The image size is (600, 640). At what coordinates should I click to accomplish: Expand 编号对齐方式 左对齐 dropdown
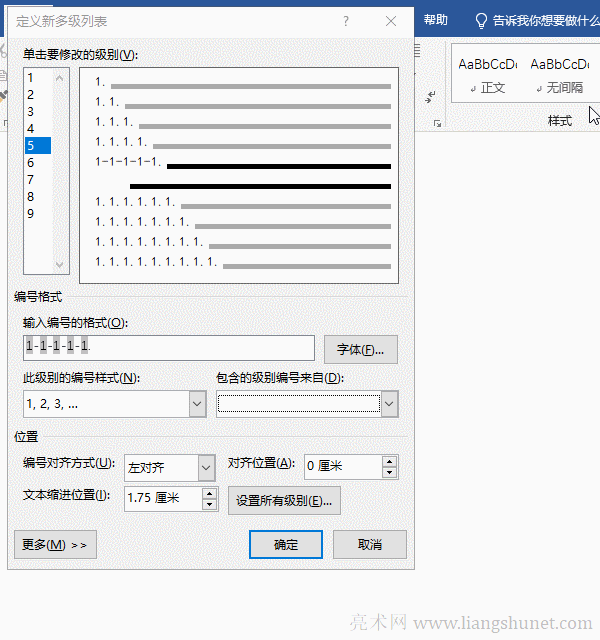206,467
